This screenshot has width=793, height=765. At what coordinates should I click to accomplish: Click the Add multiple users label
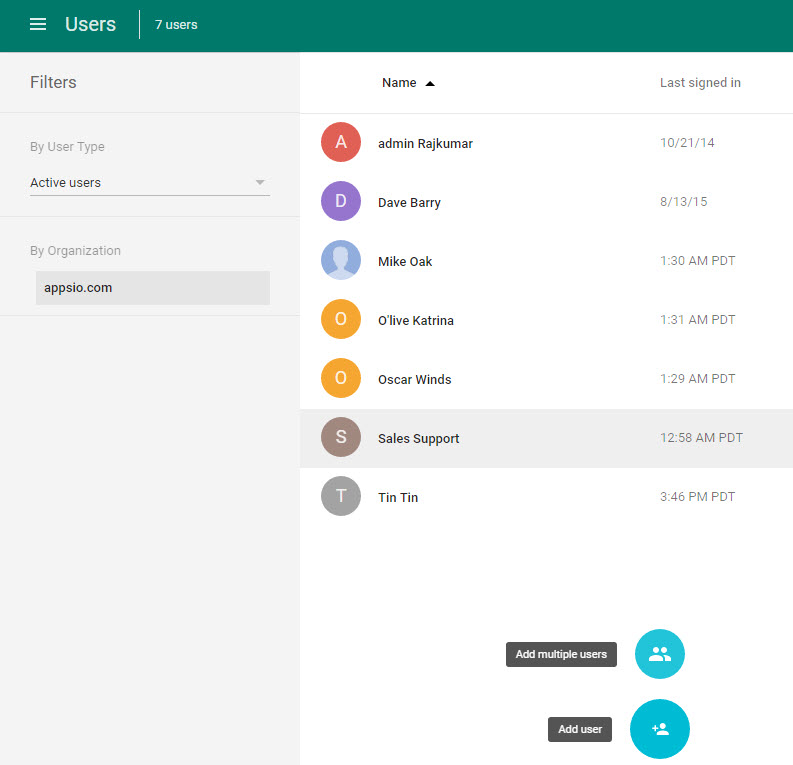561,655
